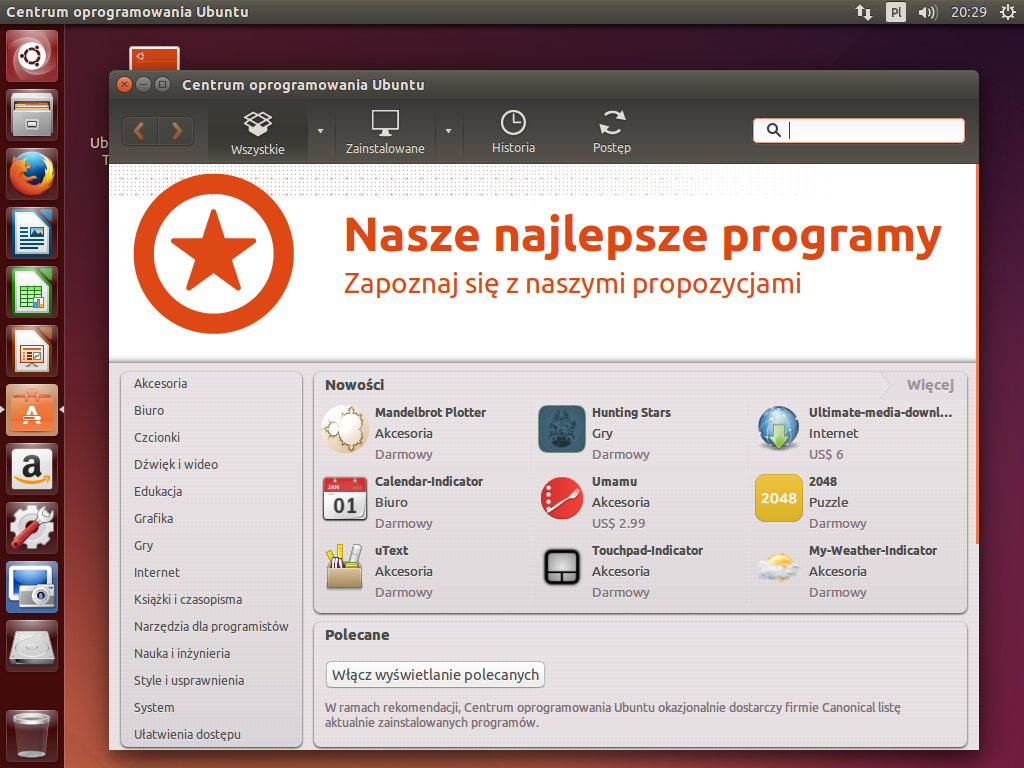Image resolution: width=1024 pixels, height=768 pixels.
Task: Select the Touchpad-Indicator app icon
Action: (x=562, y=567)
